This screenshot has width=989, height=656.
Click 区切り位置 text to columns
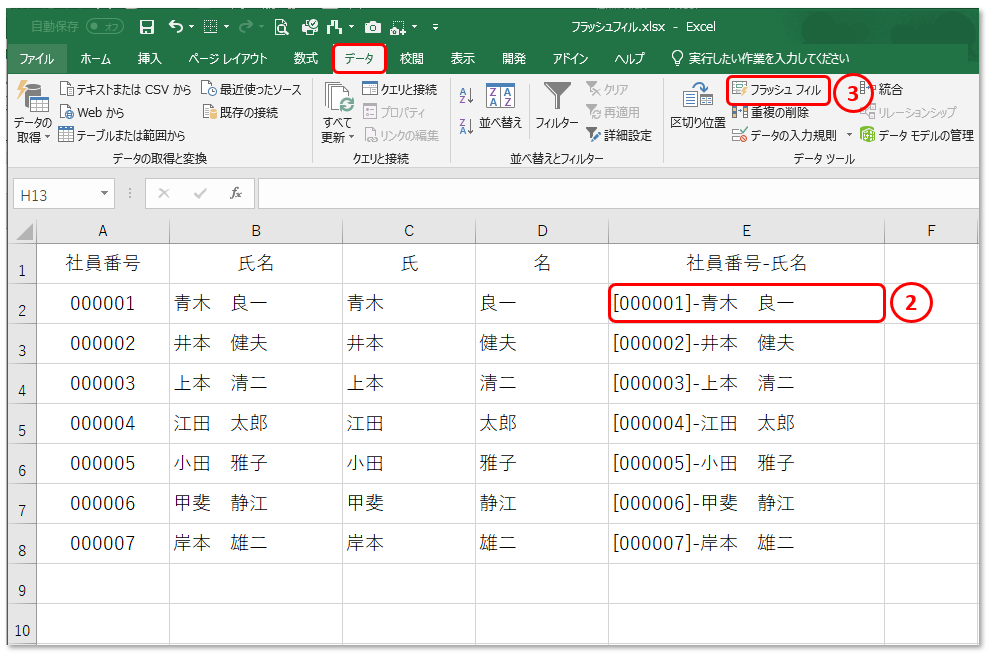pos(698,105)
